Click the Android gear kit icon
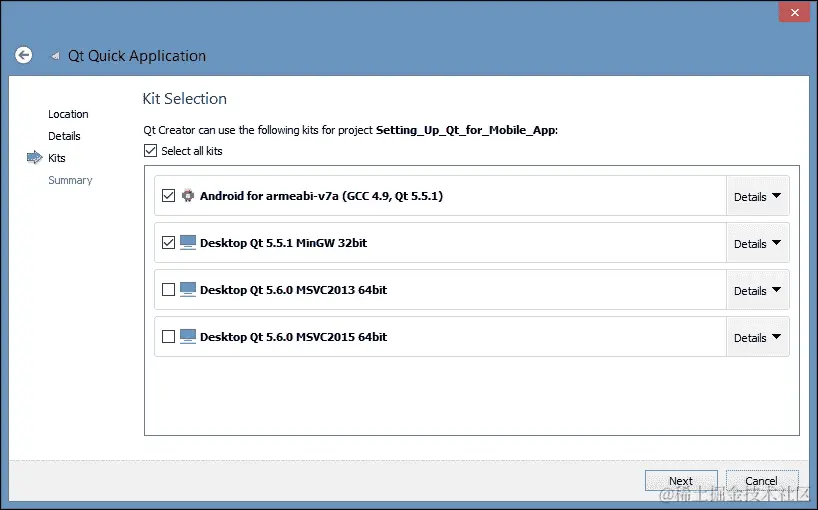The image size is (818, 510). (187, 196)
